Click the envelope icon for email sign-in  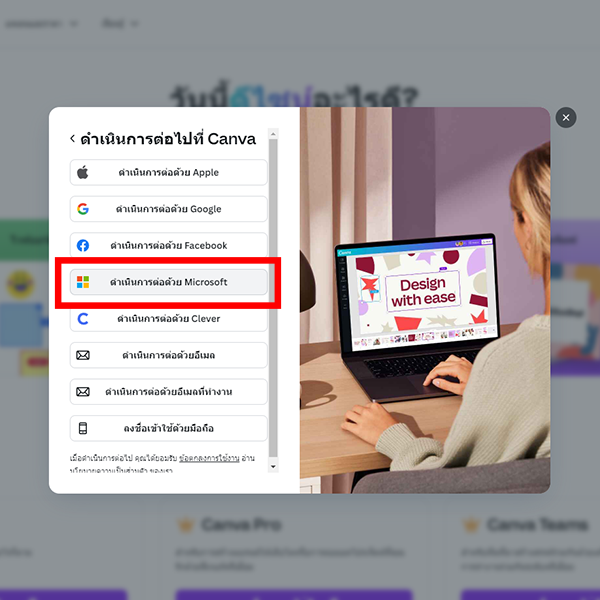point(83,355)
